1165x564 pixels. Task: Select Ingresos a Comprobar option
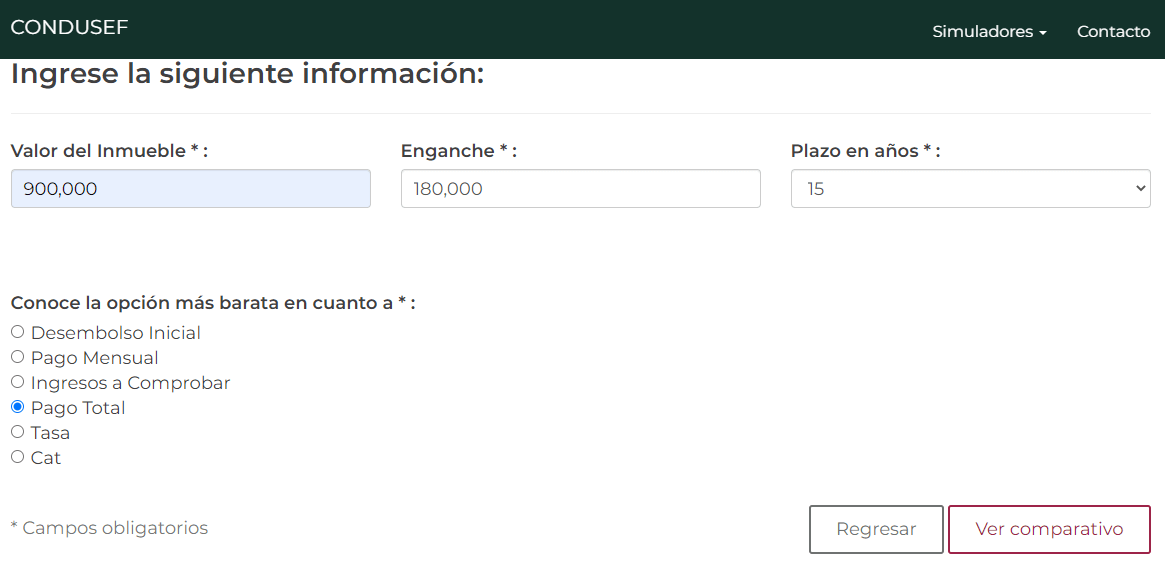(x=17, y=382)
